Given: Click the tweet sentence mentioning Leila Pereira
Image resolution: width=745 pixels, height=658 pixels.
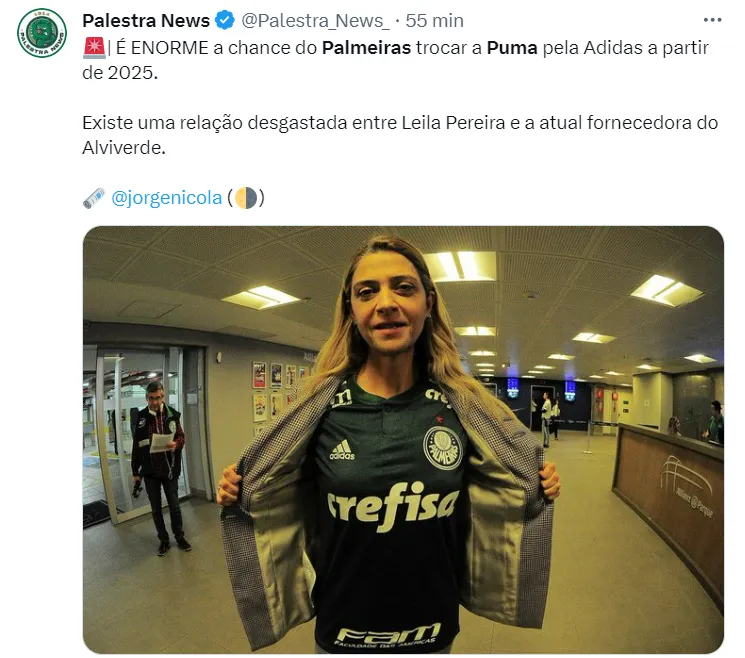Looking at the screenshot, I should [400, 135].
